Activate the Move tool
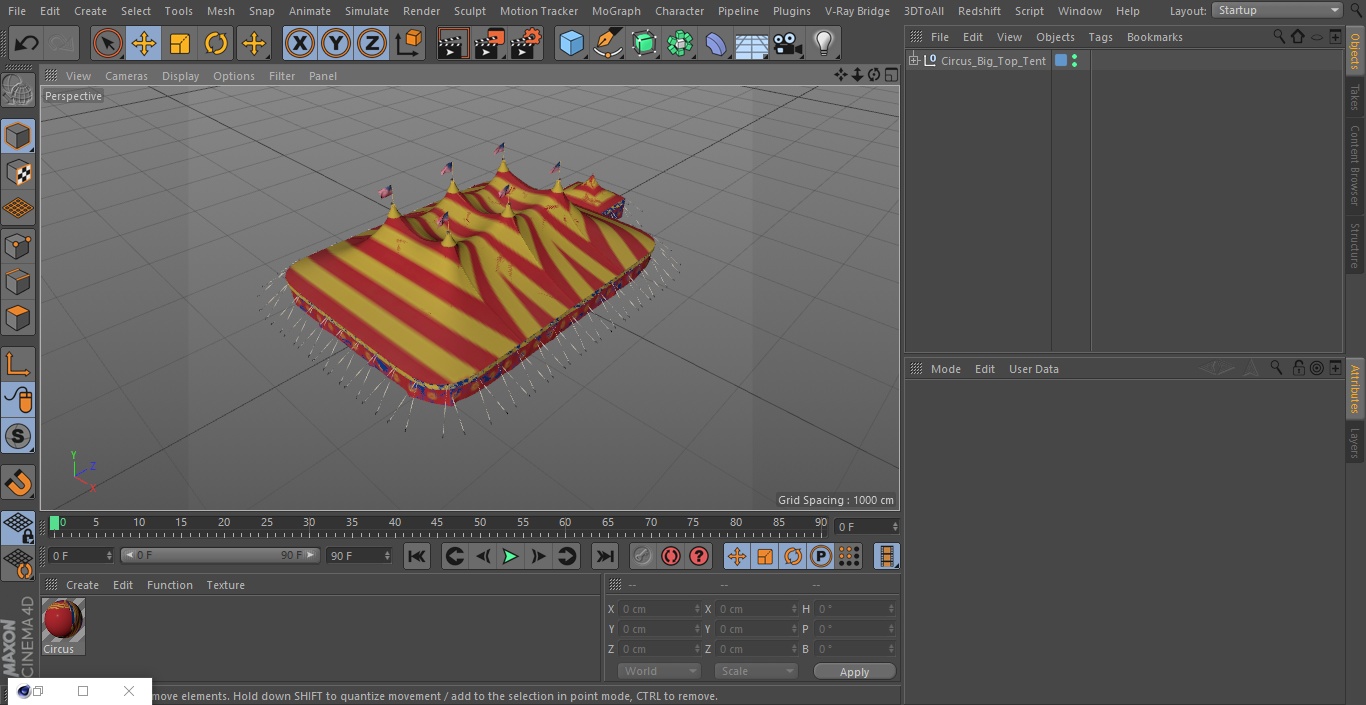 pyautogui.click(x=144, y=44)
